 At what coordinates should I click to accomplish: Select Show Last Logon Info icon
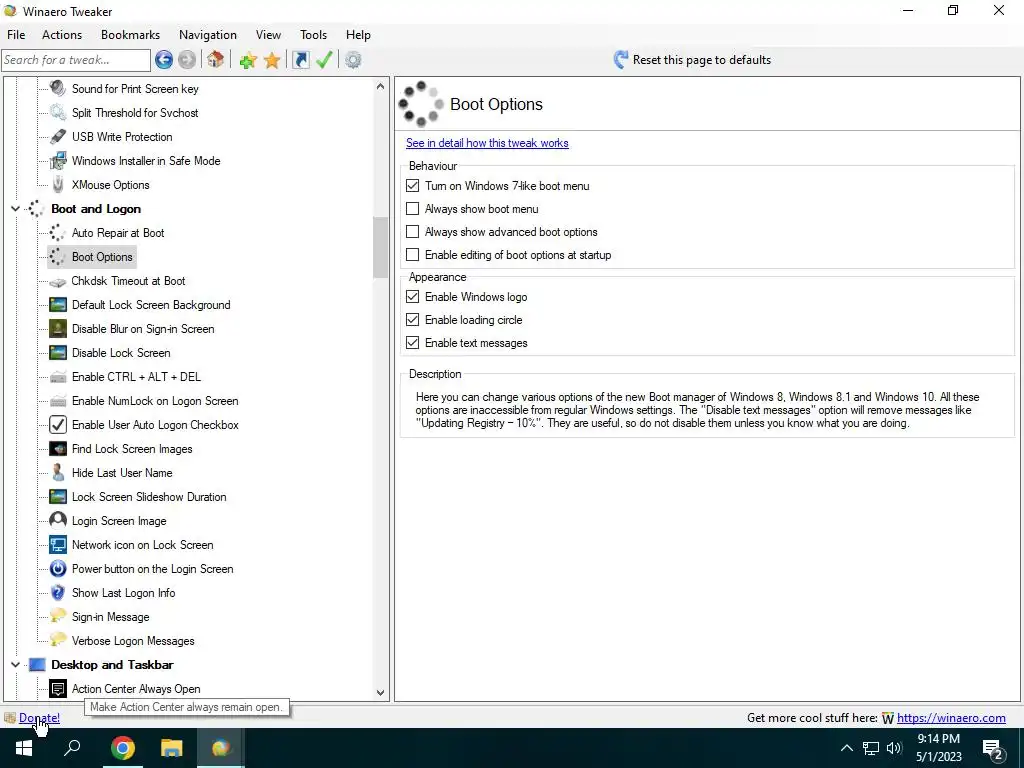(x=58, y=593)
